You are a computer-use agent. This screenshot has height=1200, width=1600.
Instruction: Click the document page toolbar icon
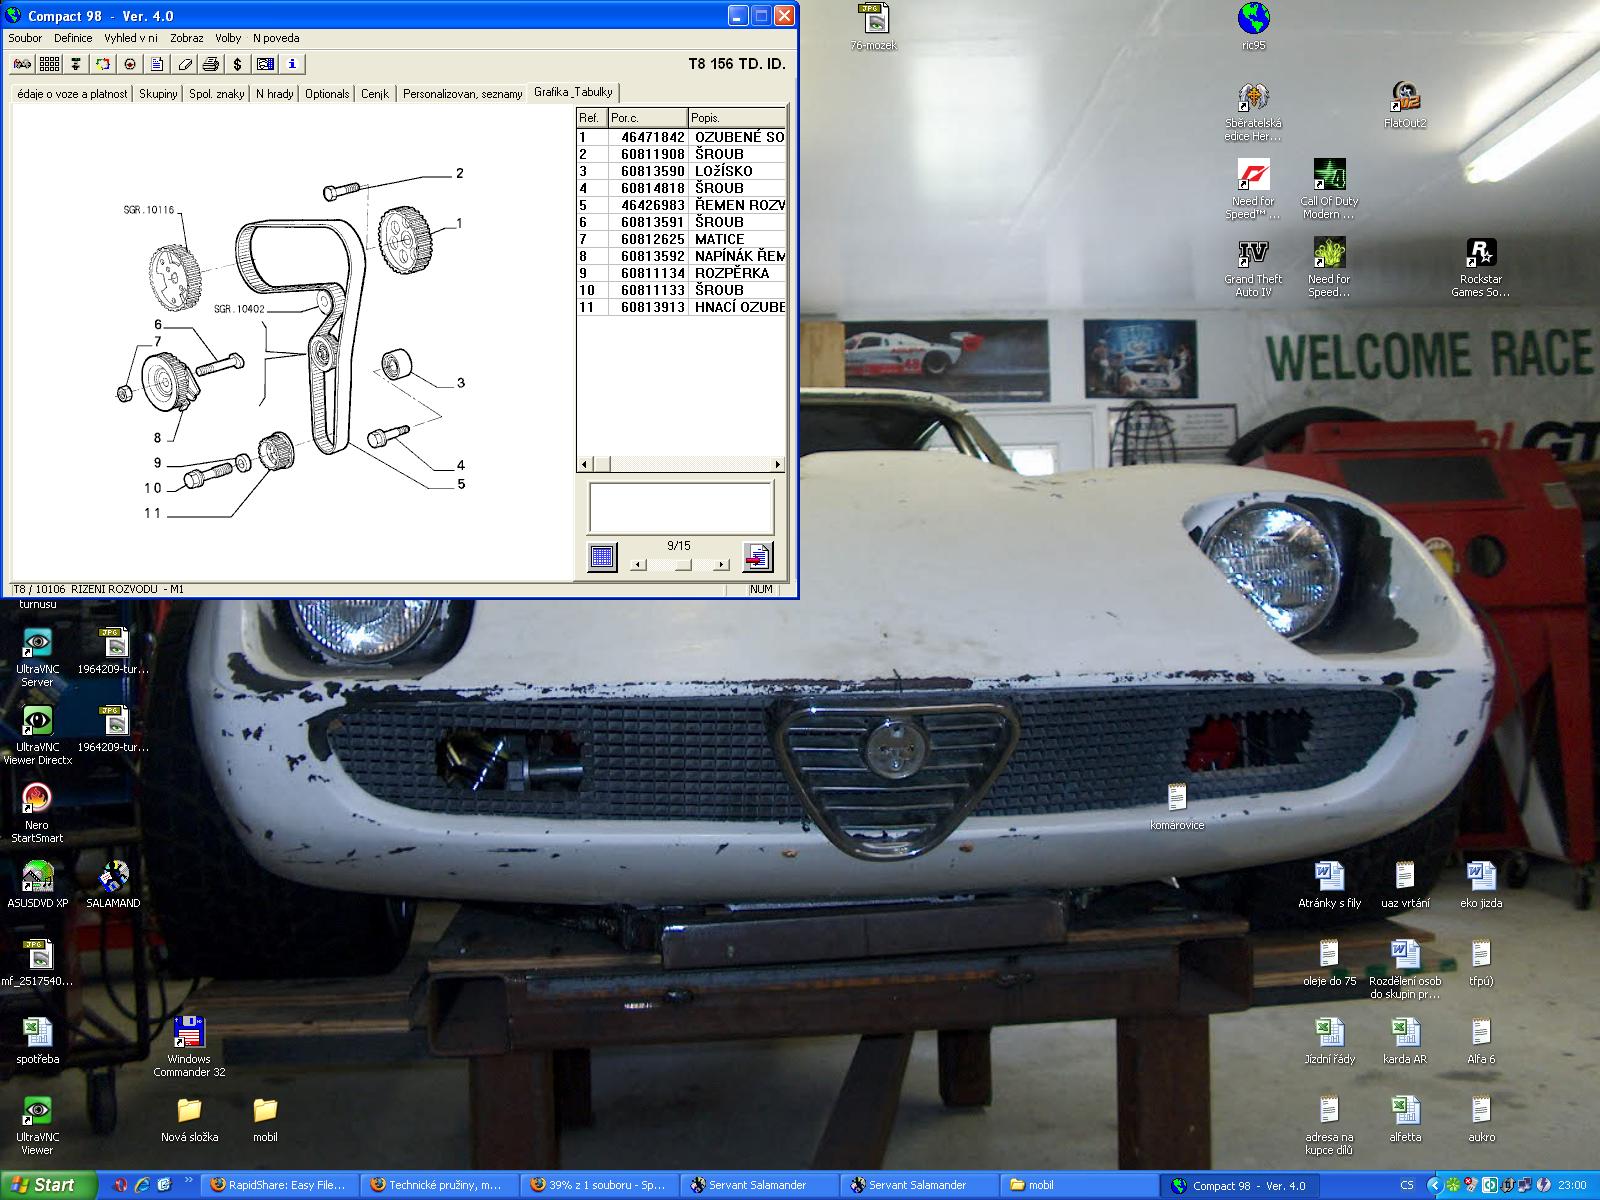[x=157, y=64]
